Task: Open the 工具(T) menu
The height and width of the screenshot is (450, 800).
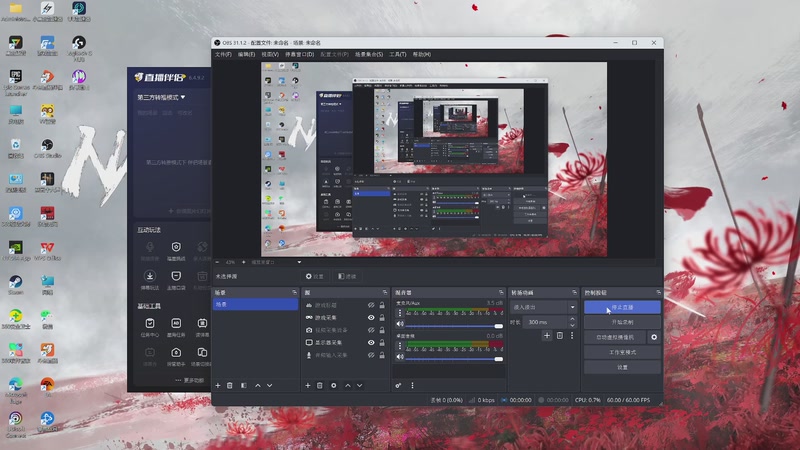Action: [397, 54]
